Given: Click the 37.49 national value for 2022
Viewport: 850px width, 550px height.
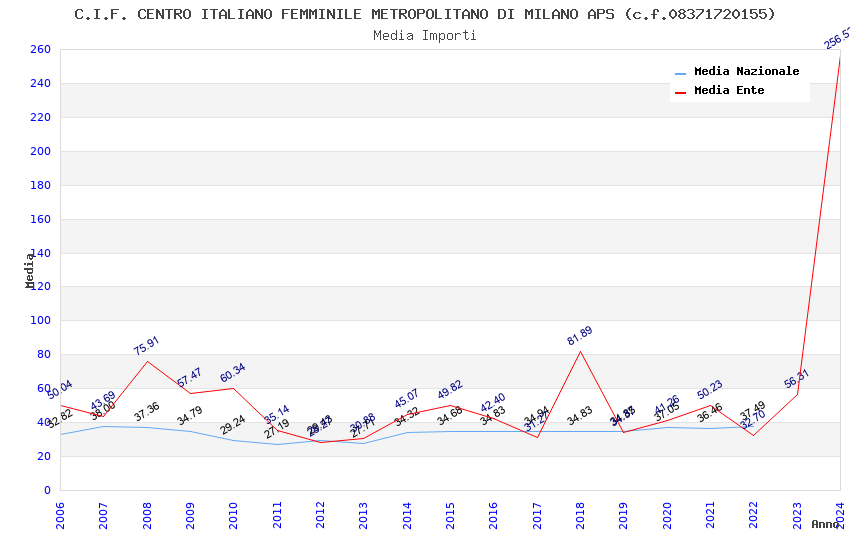Looking at the screenshot, I should pos(752,410).
